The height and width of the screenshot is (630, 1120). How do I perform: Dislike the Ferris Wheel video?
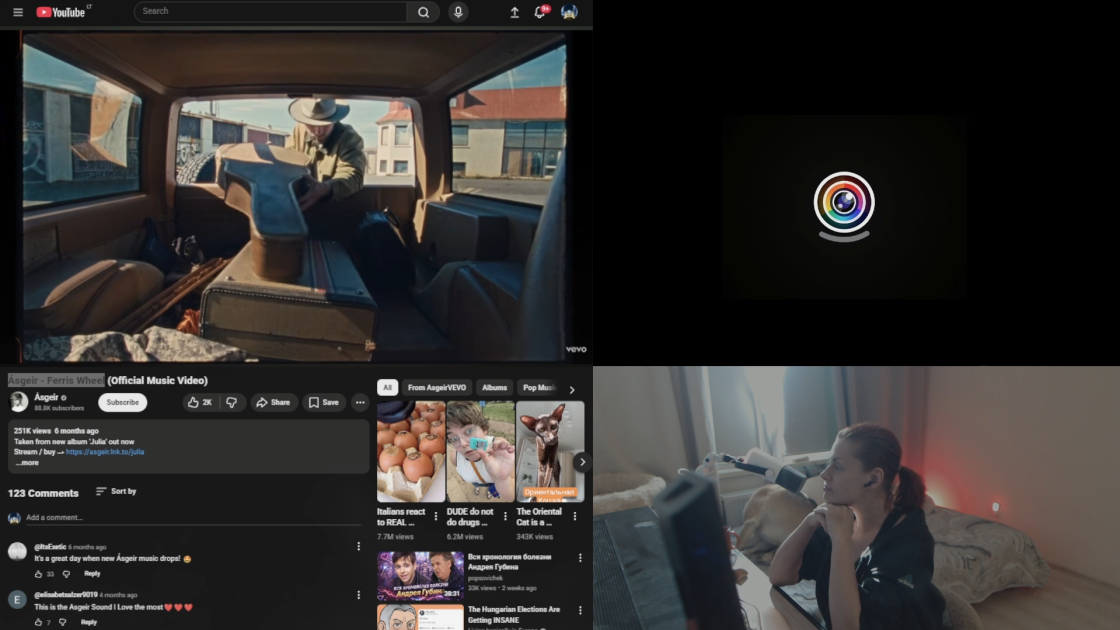click(231, 402)
